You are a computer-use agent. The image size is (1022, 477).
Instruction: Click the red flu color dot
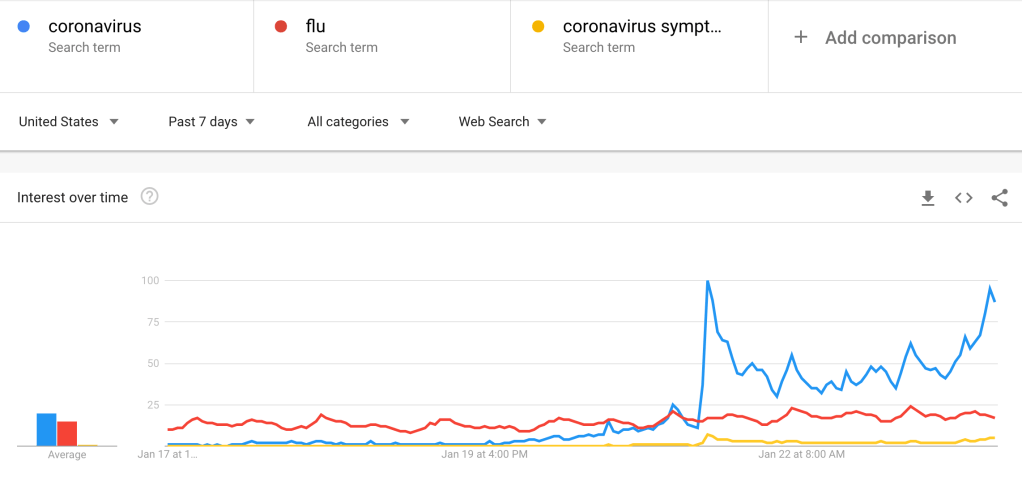point(282,27)
